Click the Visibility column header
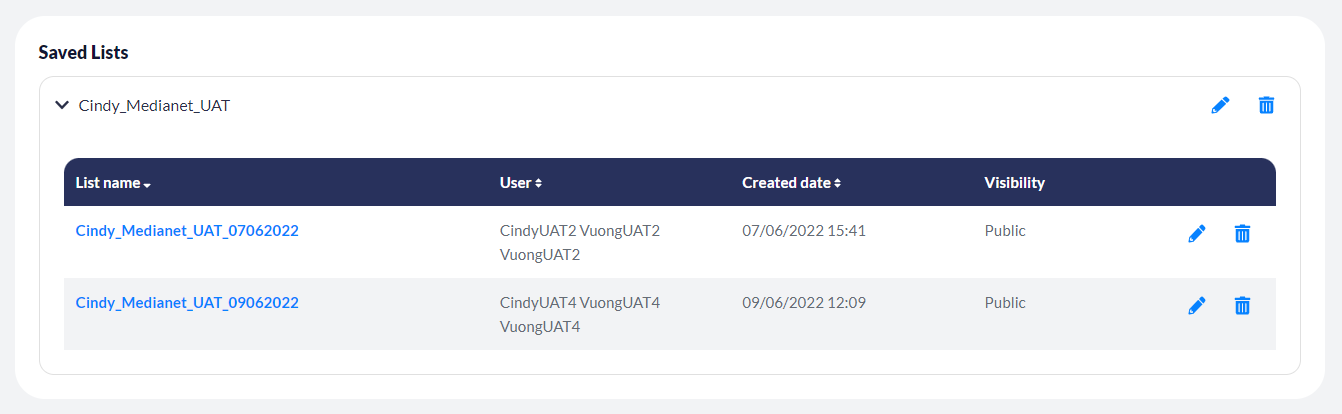Viewport: 1342px width, 414px height. [1014, 183]
